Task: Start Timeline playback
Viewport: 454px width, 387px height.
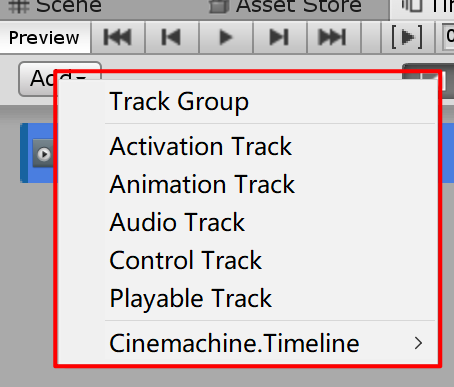Action: pyautogui.click(x=226, y=37)
